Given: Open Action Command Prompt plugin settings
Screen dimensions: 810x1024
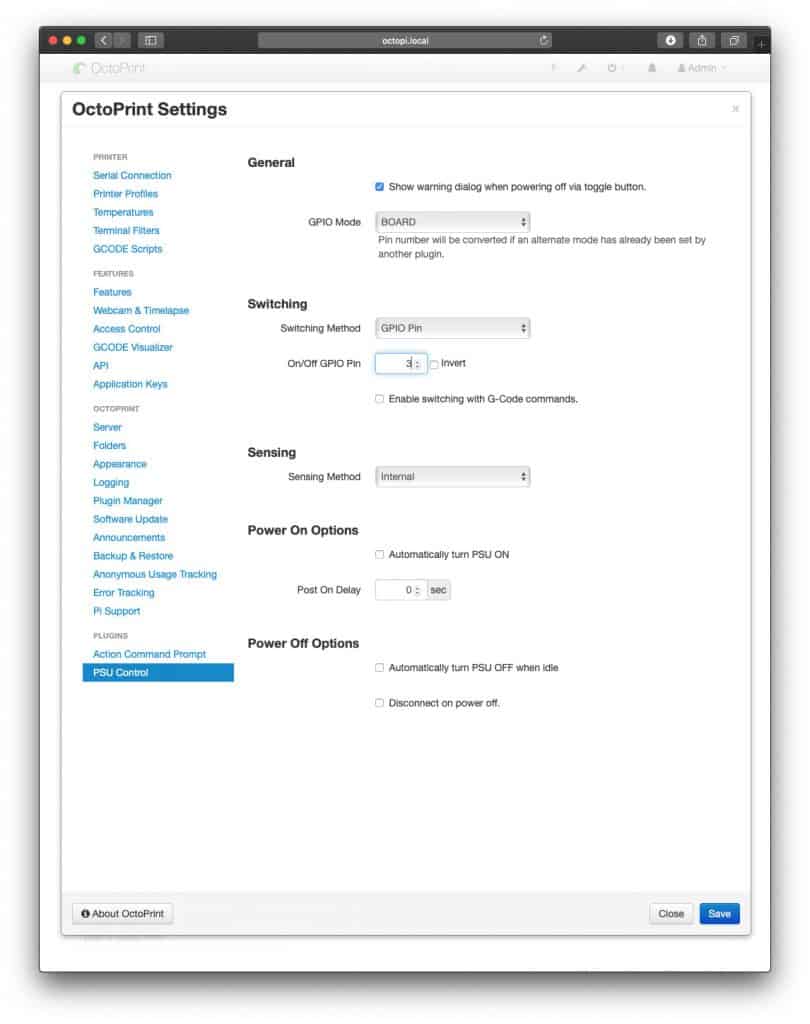Looking at the screenshot, I should tap(149, 654).
